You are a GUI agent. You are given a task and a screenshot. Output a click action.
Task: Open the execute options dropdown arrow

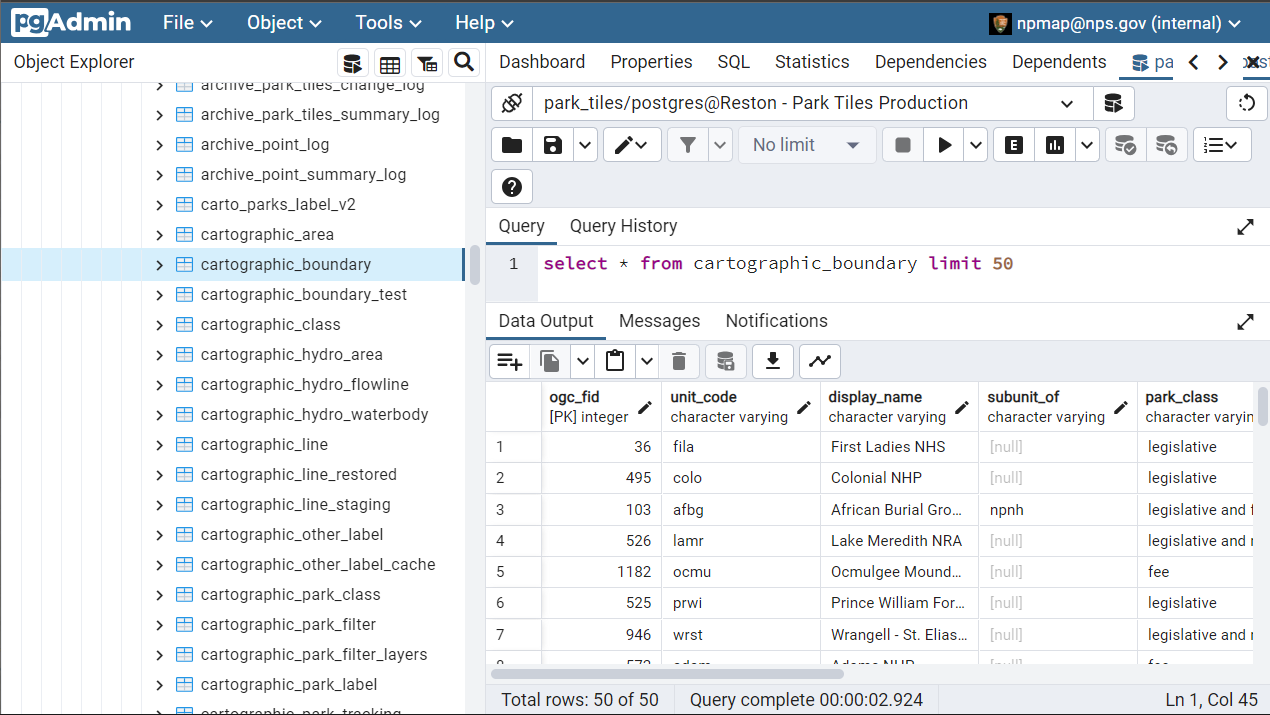pos(976,145)
